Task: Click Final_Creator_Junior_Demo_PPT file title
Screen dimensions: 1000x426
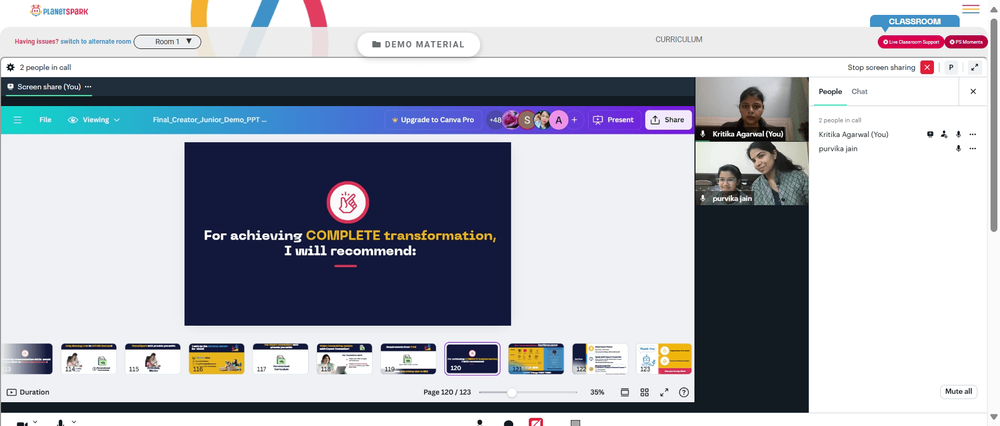Action: coord(210,120)
